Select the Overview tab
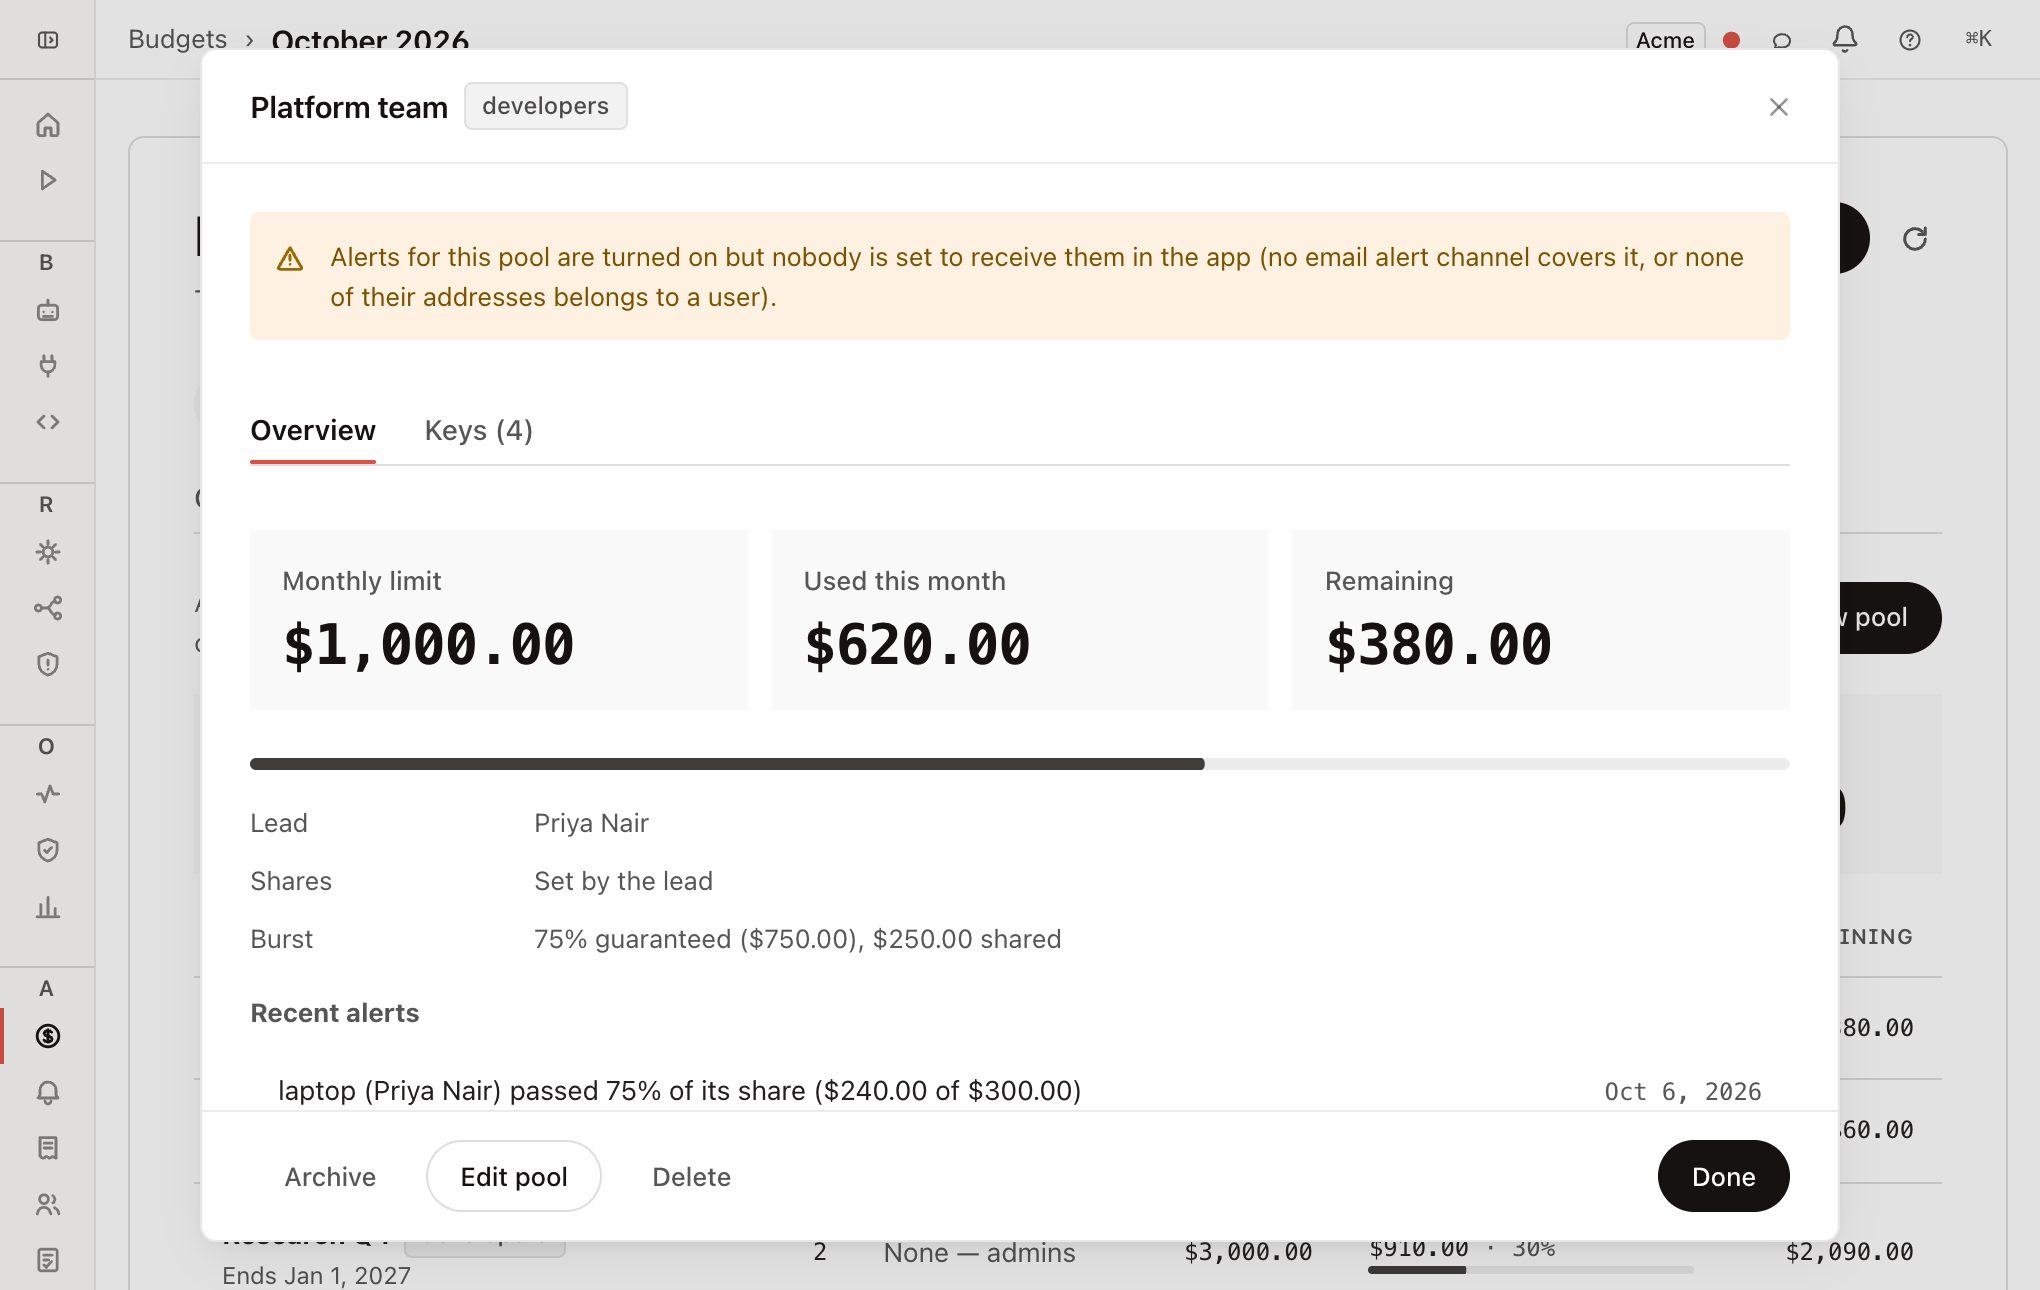Image resolution: width=2040 pixels, height=1290 pixels. 313,431
